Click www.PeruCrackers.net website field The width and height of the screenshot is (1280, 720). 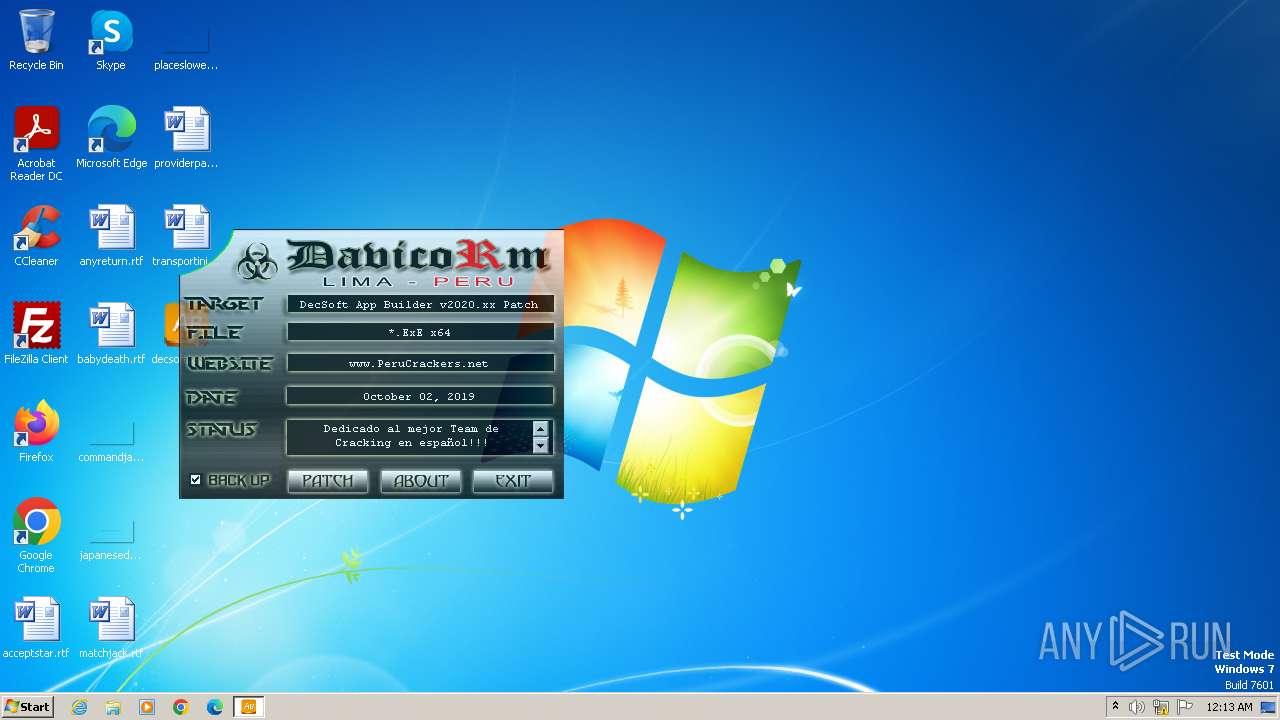tap(420, 363)
